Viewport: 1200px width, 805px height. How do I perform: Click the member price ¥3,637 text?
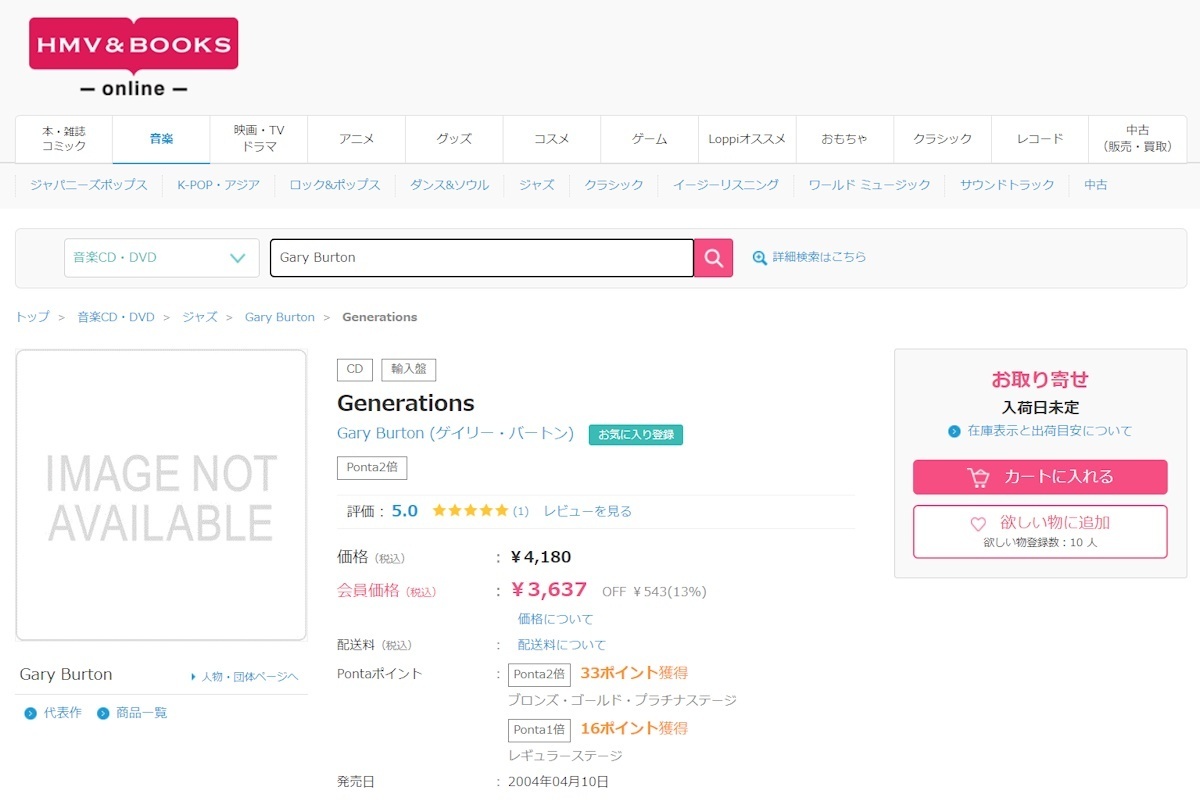[x=549, y=590]
